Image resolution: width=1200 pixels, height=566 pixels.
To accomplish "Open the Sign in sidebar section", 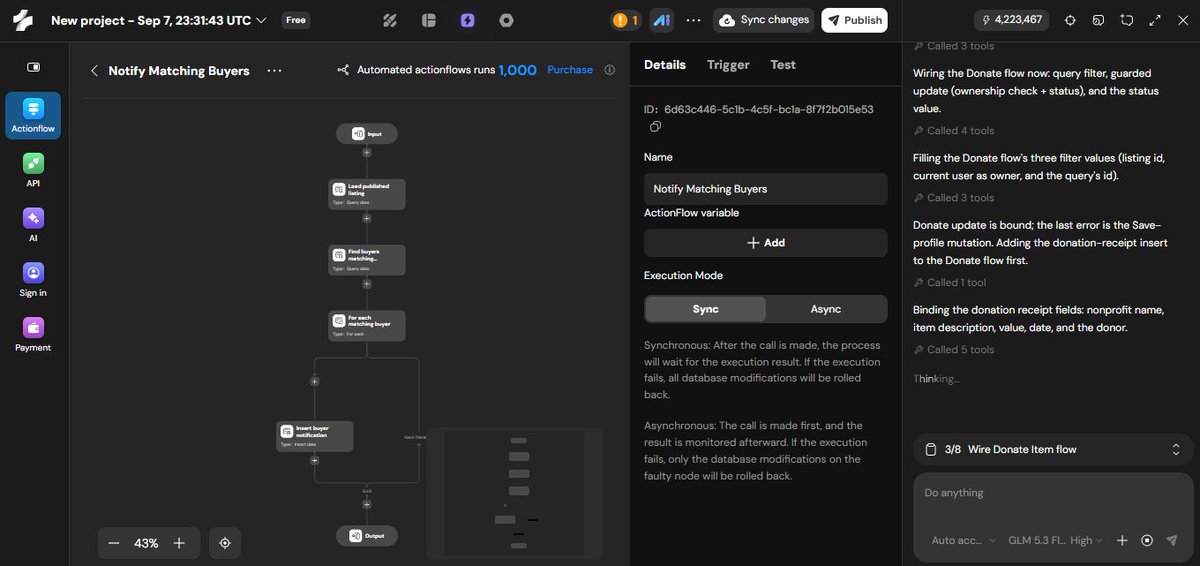I will [x=33, y=279].
